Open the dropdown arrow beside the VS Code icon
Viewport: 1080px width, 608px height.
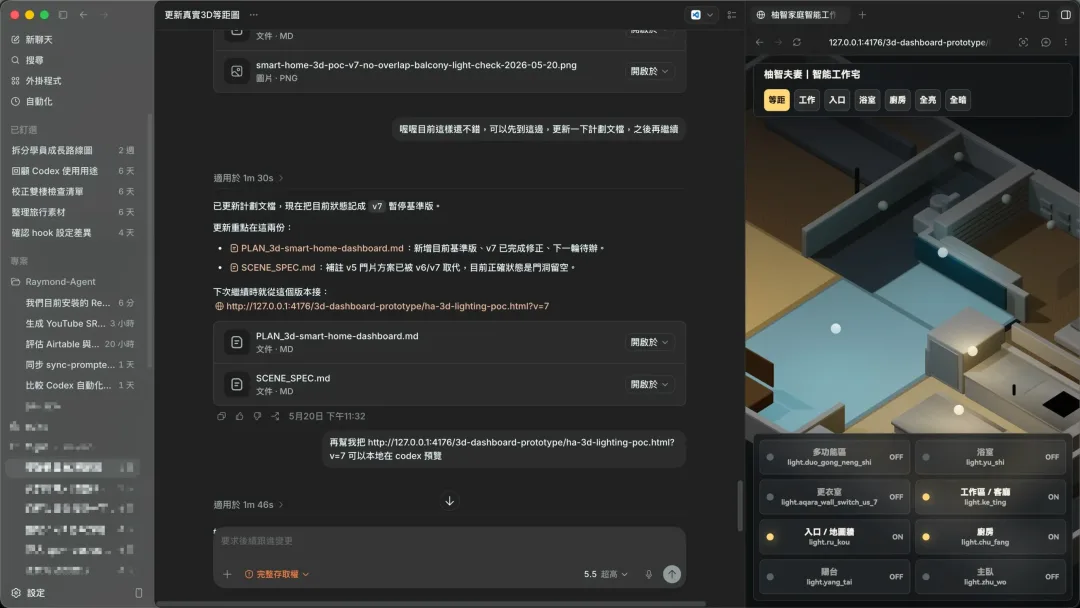(709, 14)
